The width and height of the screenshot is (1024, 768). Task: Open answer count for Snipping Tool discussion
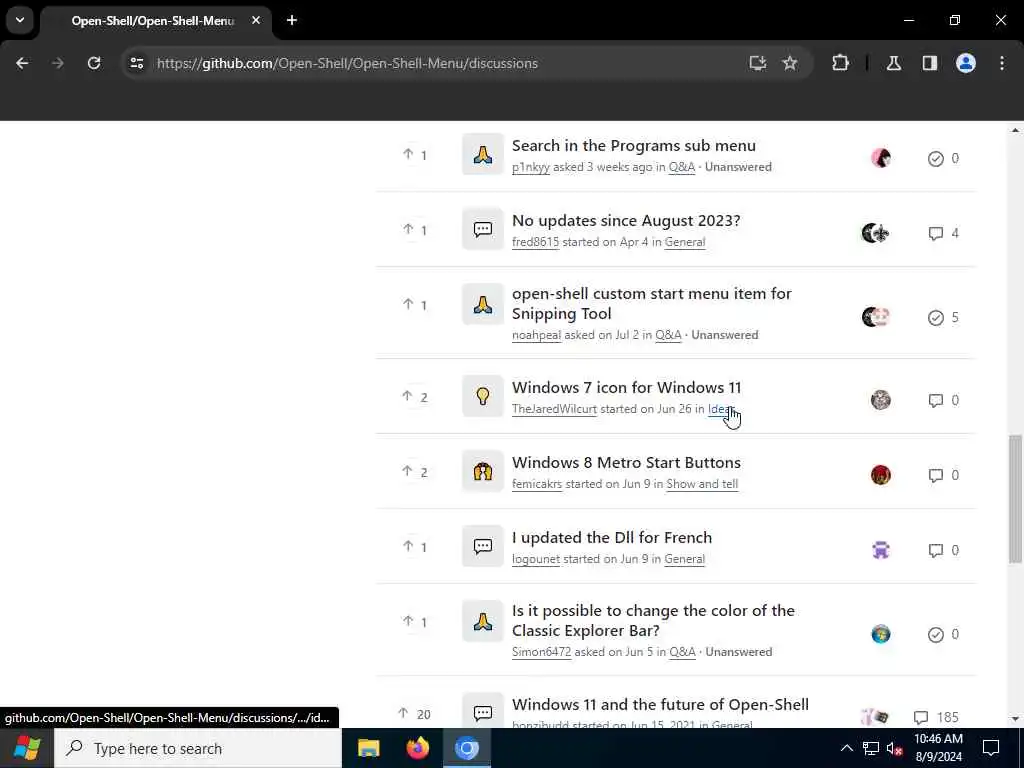[944, 317]
